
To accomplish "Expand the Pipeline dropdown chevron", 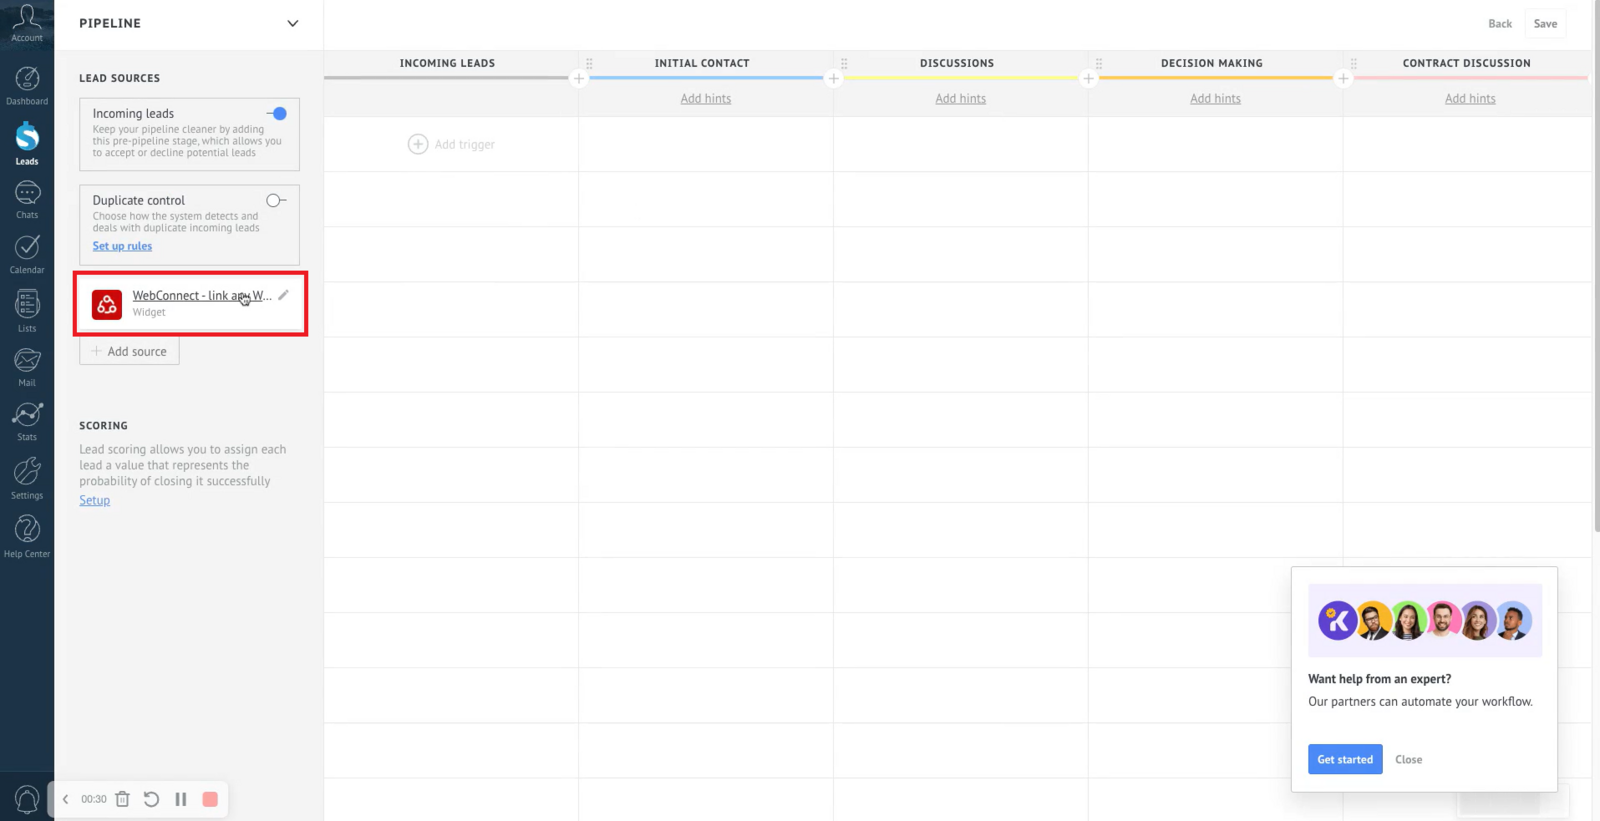I will pos(292,24).
